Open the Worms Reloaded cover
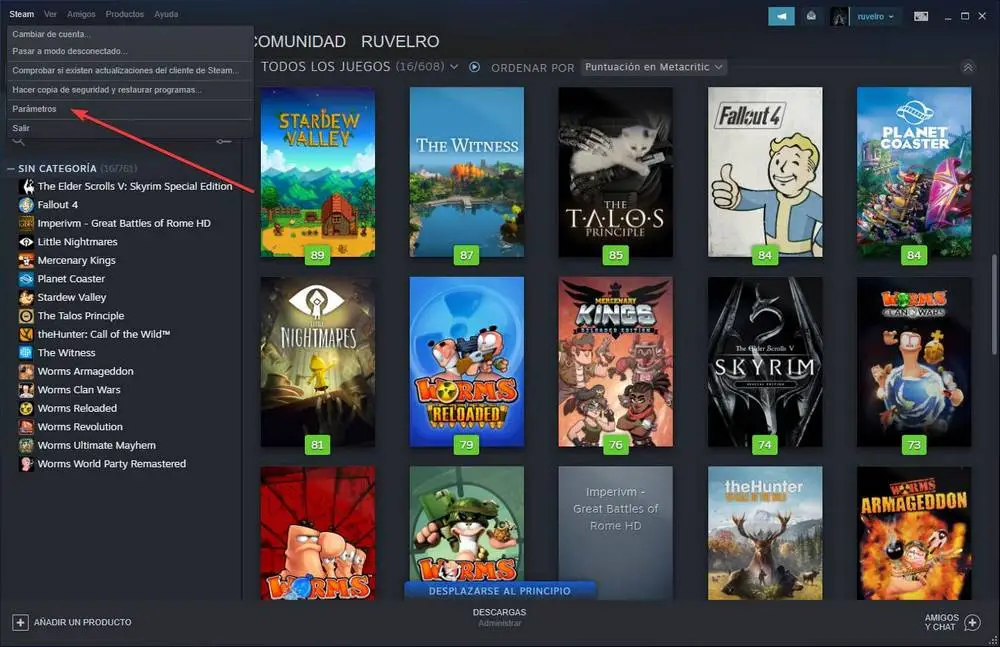The image size is (1000, 647). click(x=467, y=362)
